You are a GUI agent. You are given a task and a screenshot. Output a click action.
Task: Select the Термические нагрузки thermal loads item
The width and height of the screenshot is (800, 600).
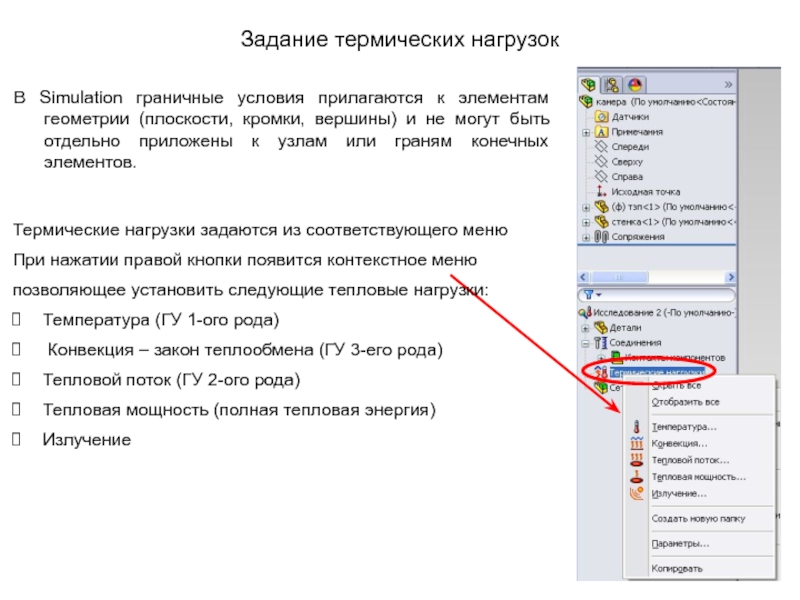pos(657,372)
